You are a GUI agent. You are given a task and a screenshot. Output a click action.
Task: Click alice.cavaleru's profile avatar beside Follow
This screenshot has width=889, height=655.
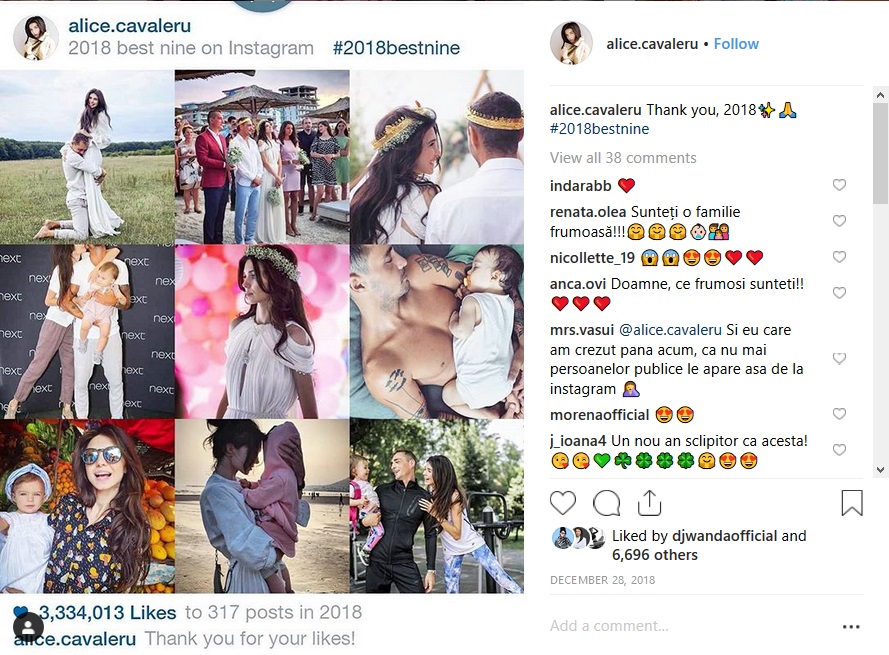coord(572,44)
